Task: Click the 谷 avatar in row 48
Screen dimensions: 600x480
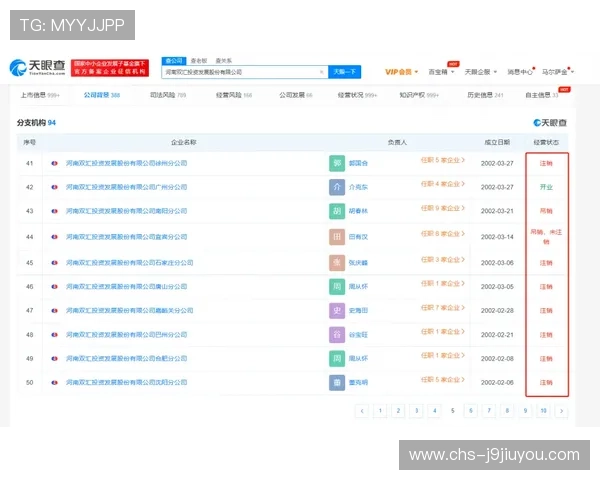Action: [337, 335]
